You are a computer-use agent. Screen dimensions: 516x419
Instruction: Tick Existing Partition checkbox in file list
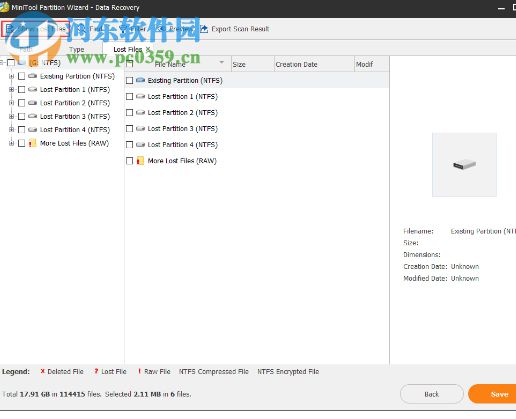pyautogui.click(x=130, y=80)
